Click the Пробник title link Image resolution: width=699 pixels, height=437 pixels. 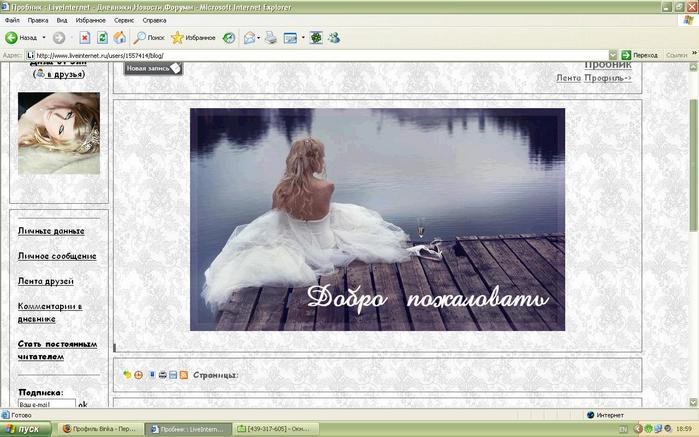click(x=608, y=65)
